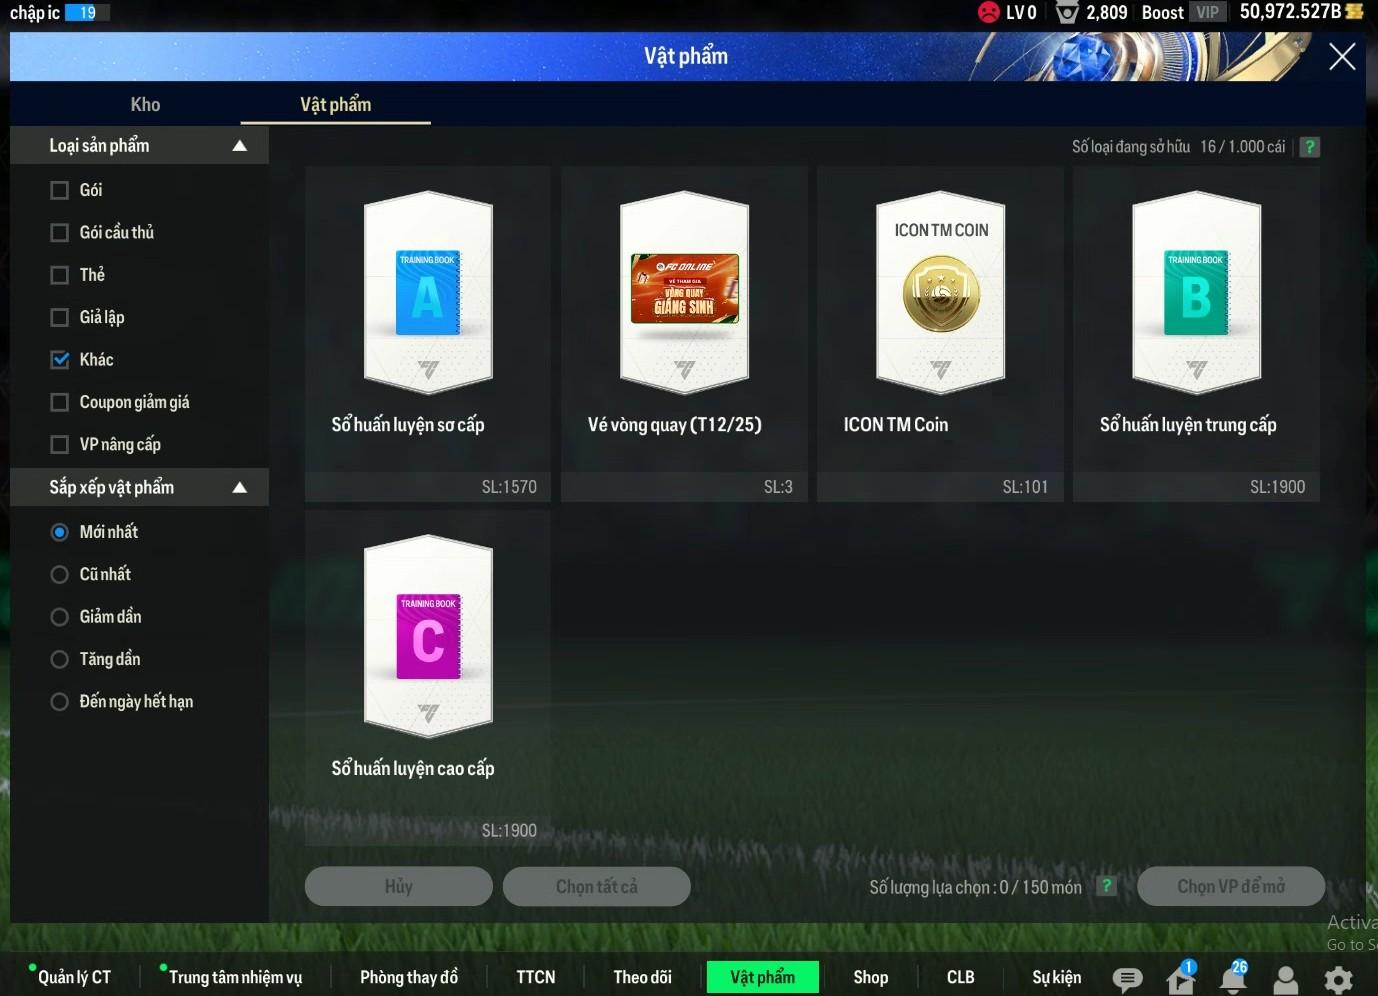This screenshot has width=1378, height=996.
Task: Click the green help icon near owned count
Action: point(1309,147)
